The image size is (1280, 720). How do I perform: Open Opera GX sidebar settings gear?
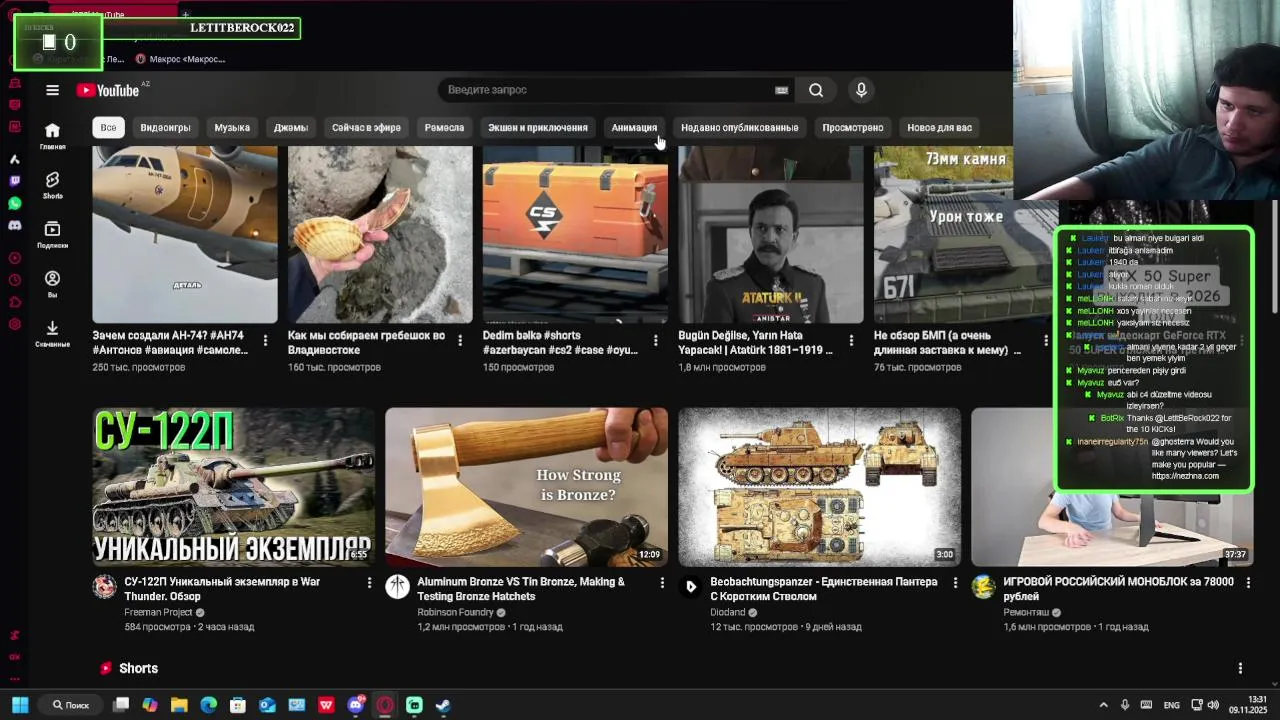(14, 324)
